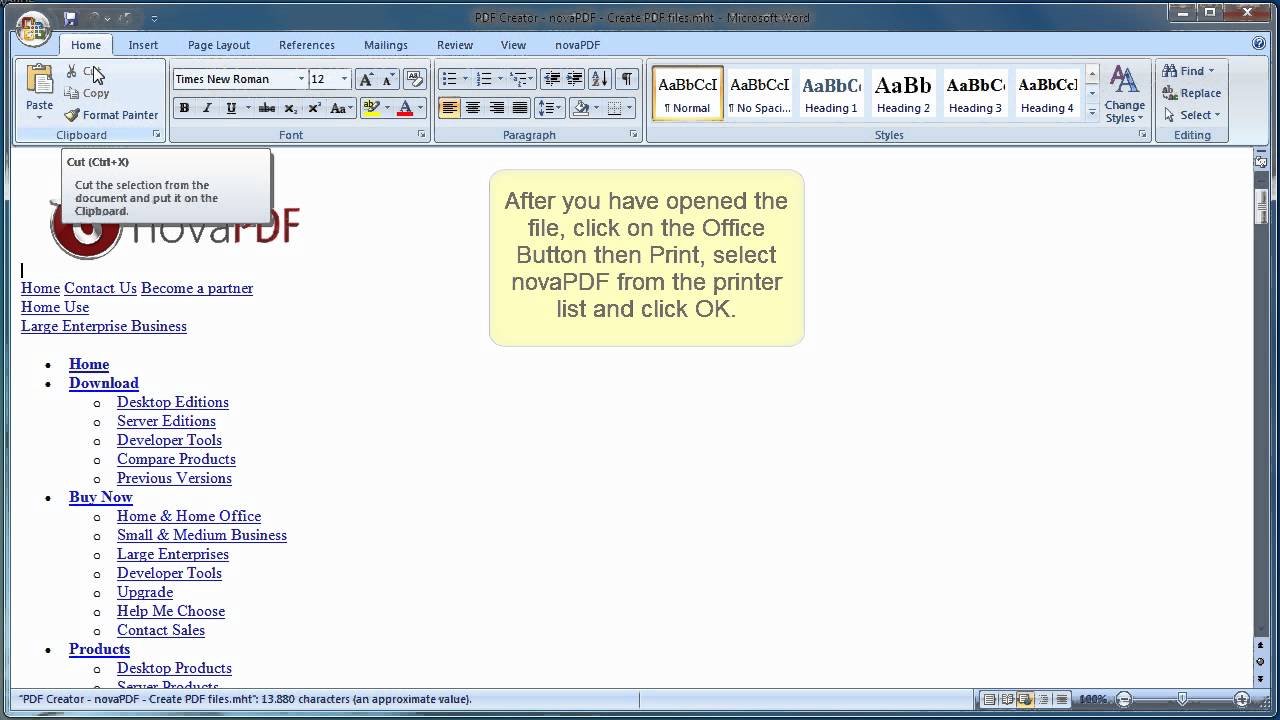Zoom out with the minus button
1280x720 pixels.
tap(1124, 700)
